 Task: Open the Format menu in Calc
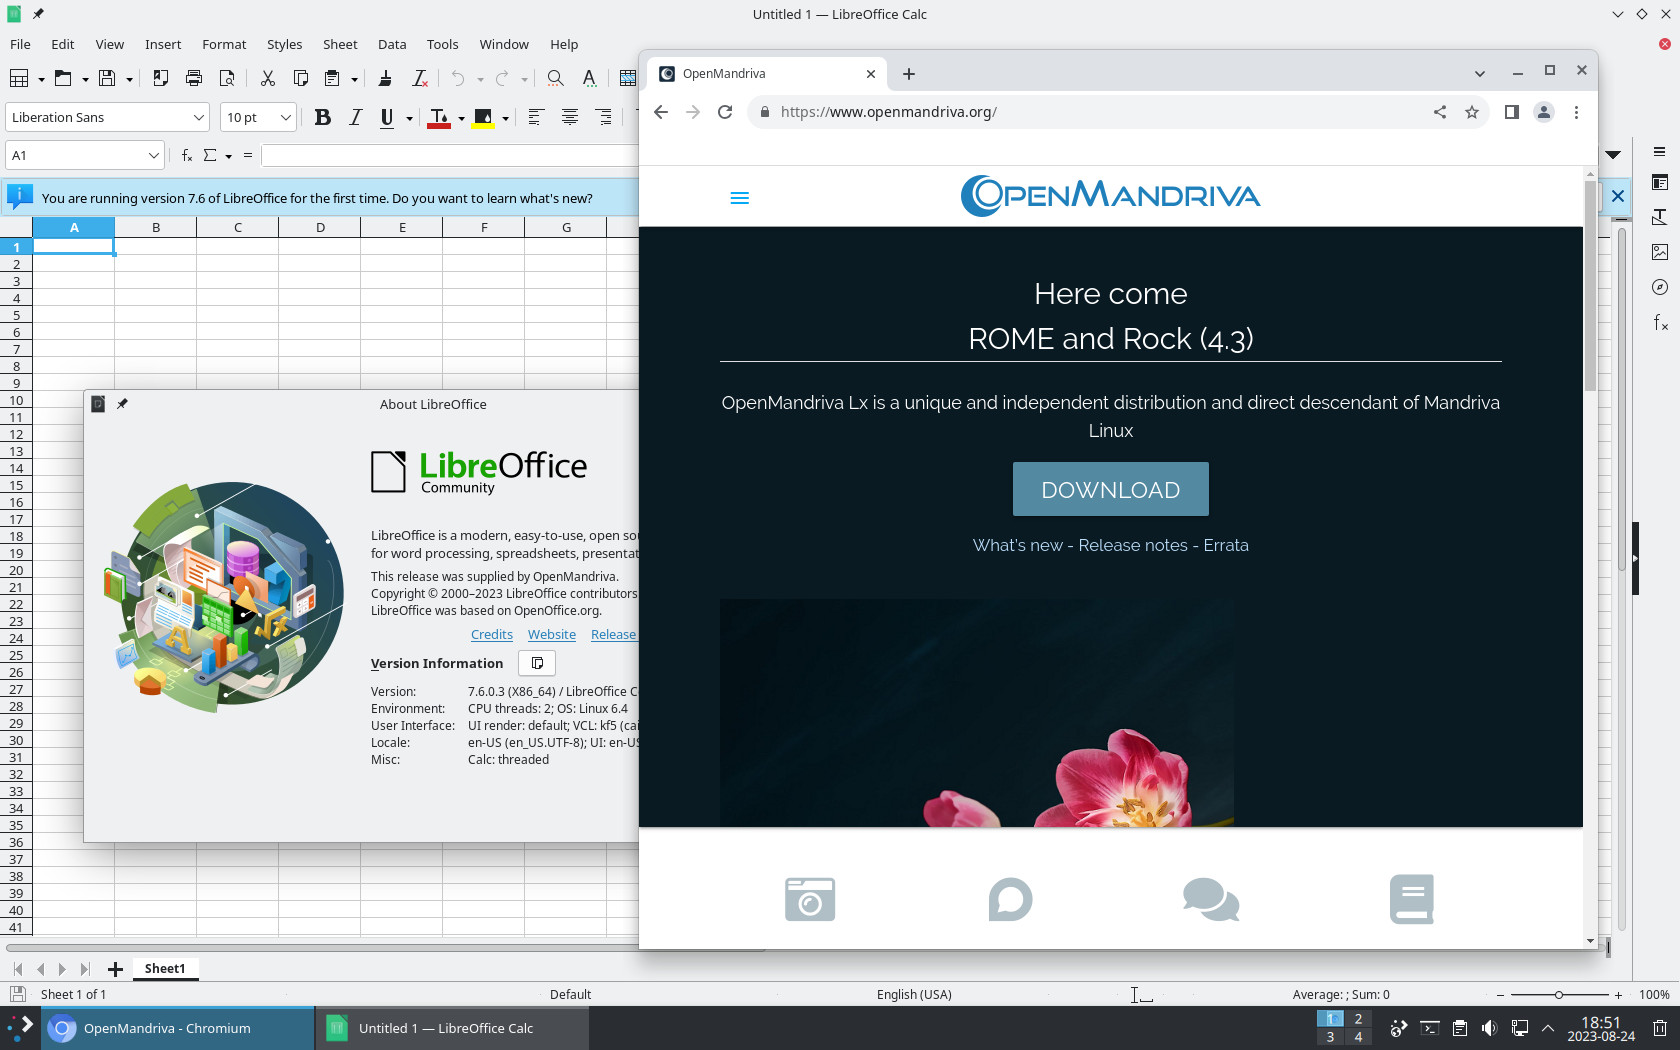click(224, 44)
